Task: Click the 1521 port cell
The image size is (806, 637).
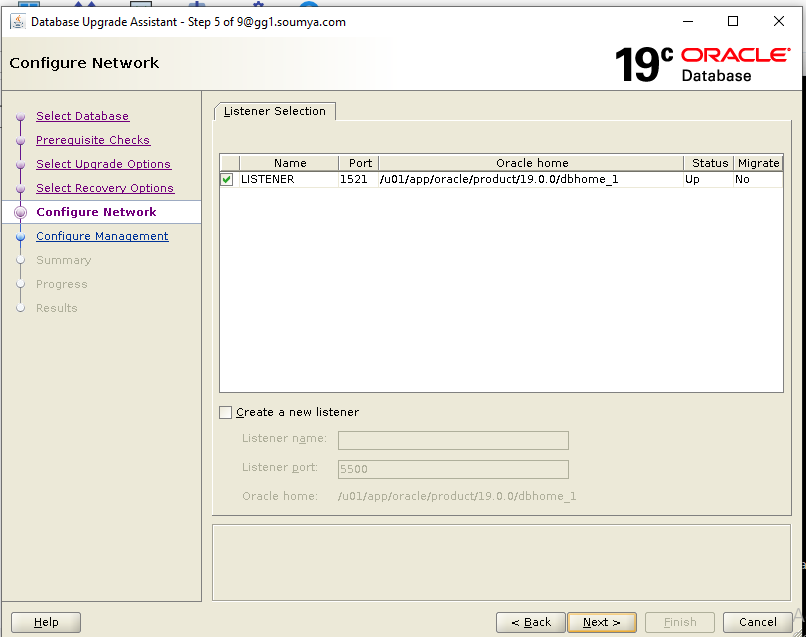Action: (x=358, y=179)
